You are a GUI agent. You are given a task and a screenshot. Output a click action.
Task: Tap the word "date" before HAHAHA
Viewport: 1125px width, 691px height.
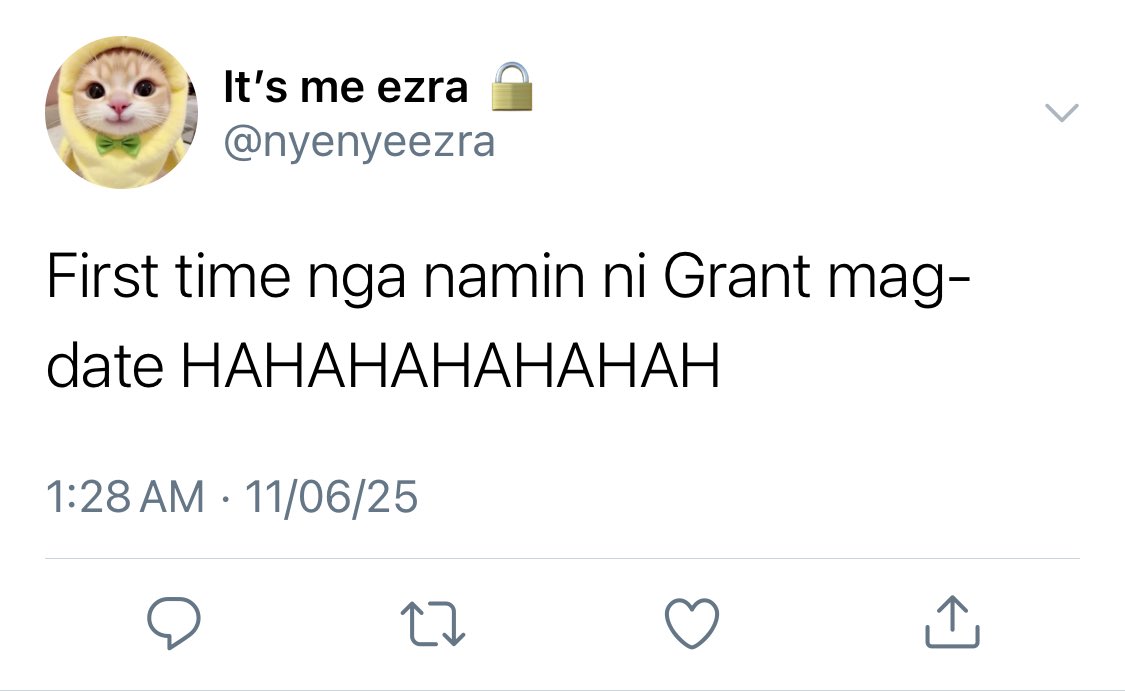[x=105, y=366]
